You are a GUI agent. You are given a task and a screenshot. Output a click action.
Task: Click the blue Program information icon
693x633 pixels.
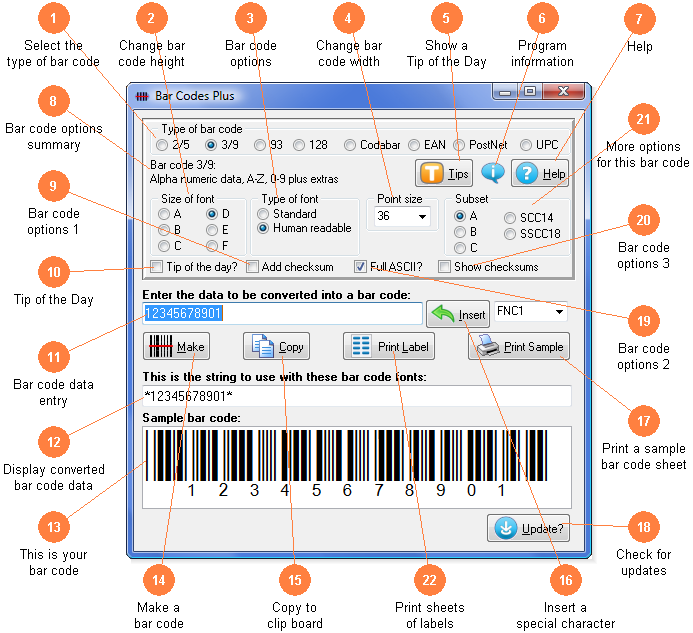(x=492, y=172)
